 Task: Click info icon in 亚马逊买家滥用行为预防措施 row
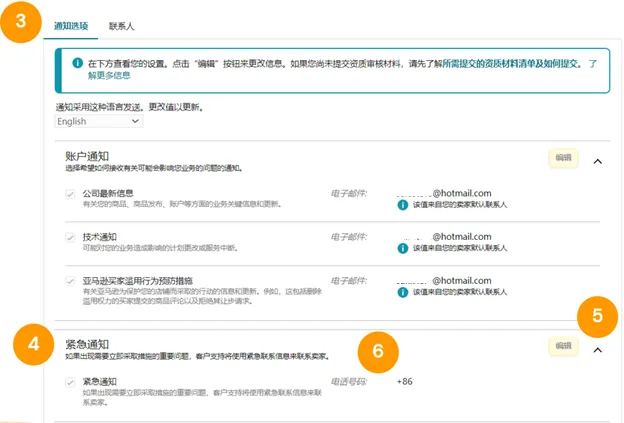(404, 294)
